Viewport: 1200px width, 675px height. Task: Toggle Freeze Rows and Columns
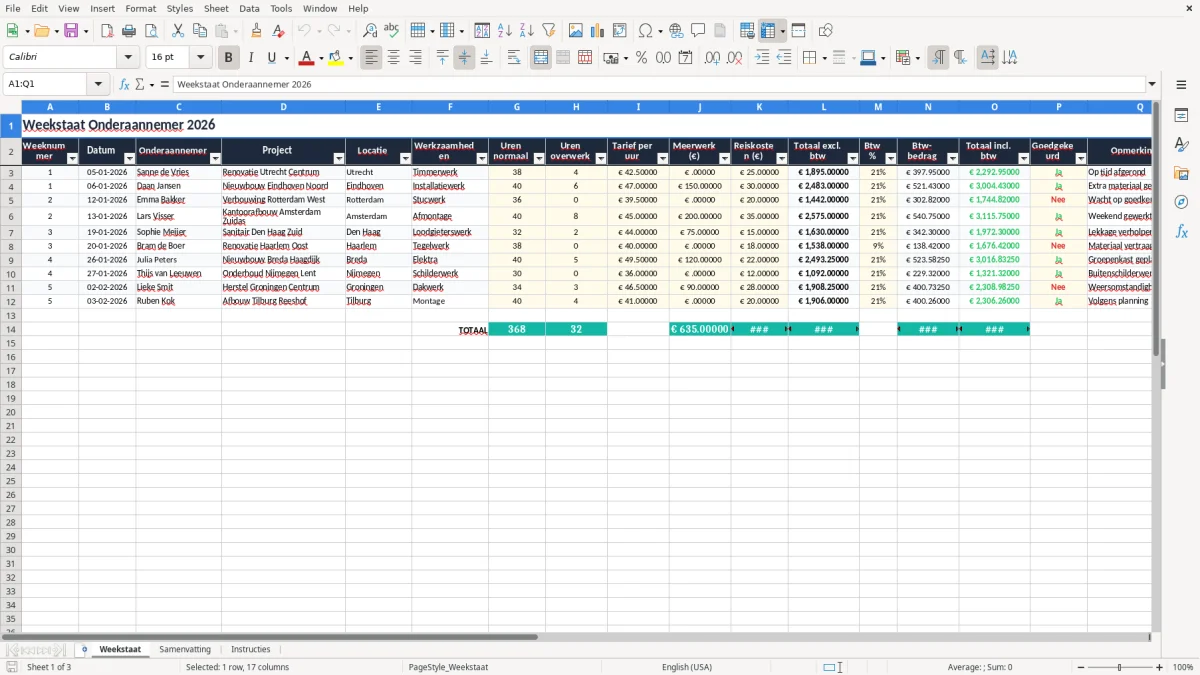[768, 31]
